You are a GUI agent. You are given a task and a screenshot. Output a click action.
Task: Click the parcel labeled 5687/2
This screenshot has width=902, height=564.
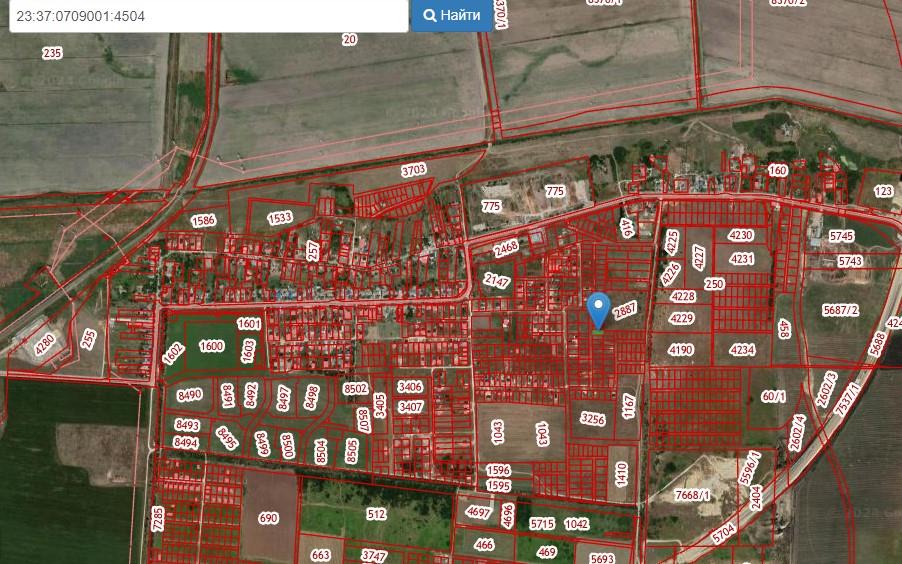tap(841, 310)
